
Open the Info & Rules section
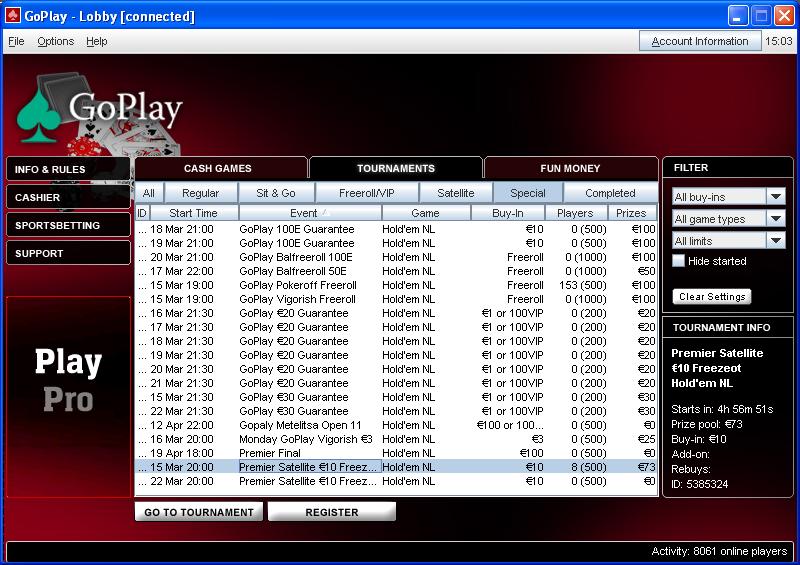point(68,169)
